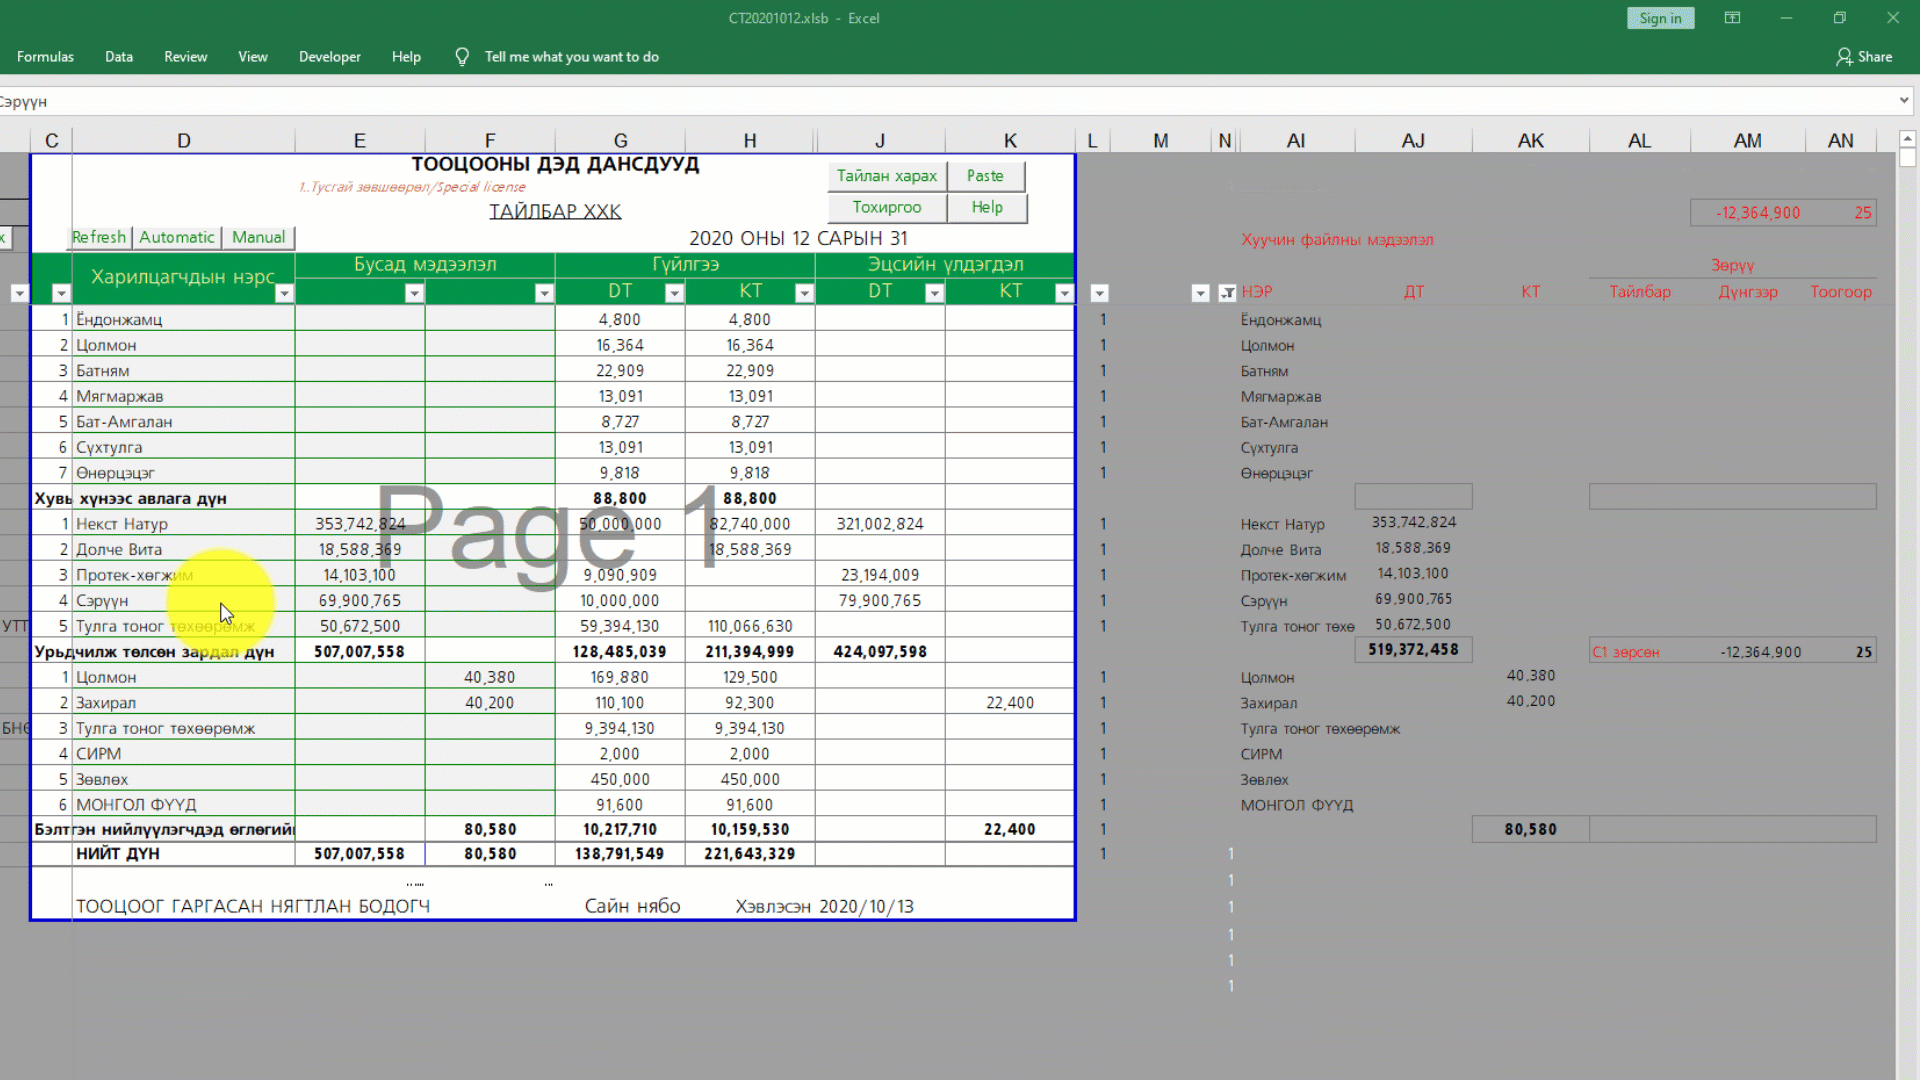Click vertical scrollbar up arrow
The width and height of the screenshot is (1920, 1080).
tap(1907, 139)
